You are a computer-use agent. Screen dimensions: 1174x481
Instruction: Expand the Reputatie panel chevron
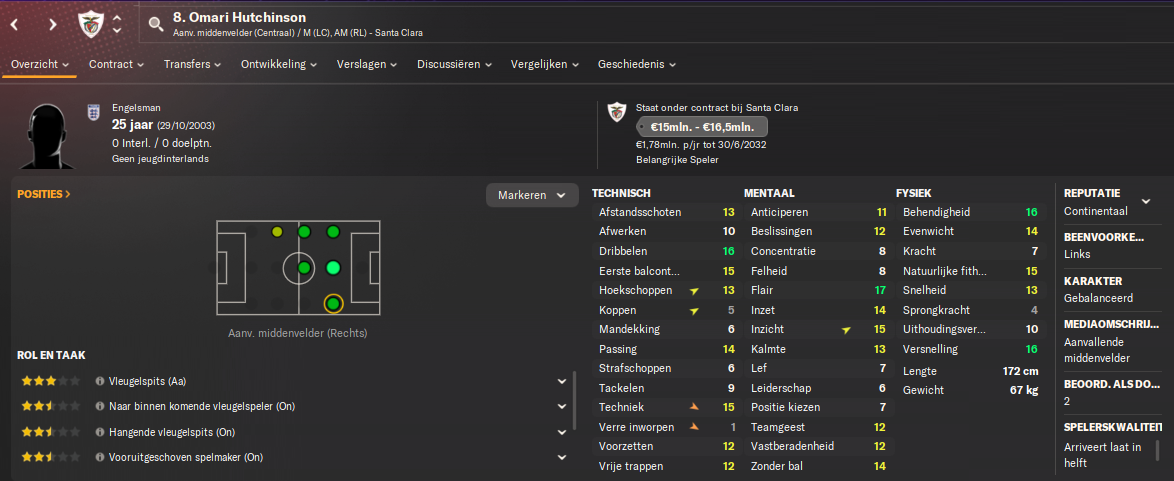click(x=1146, y=201)
